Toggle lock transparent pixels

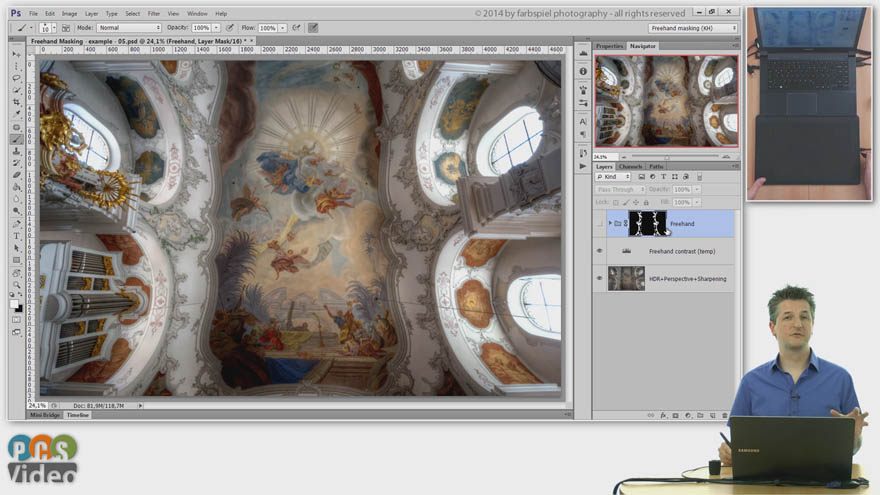[x=616, y=202]
